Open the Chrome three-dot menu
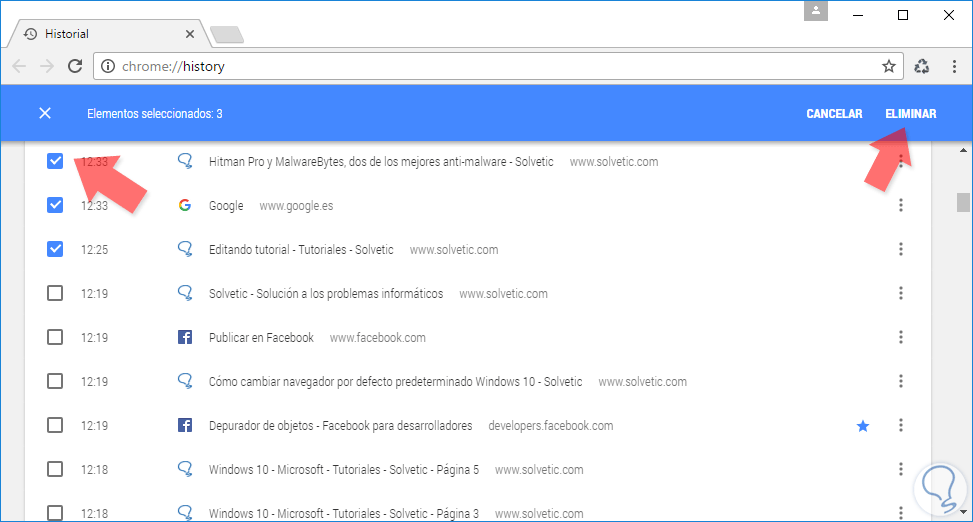 [x=954, y=67]
